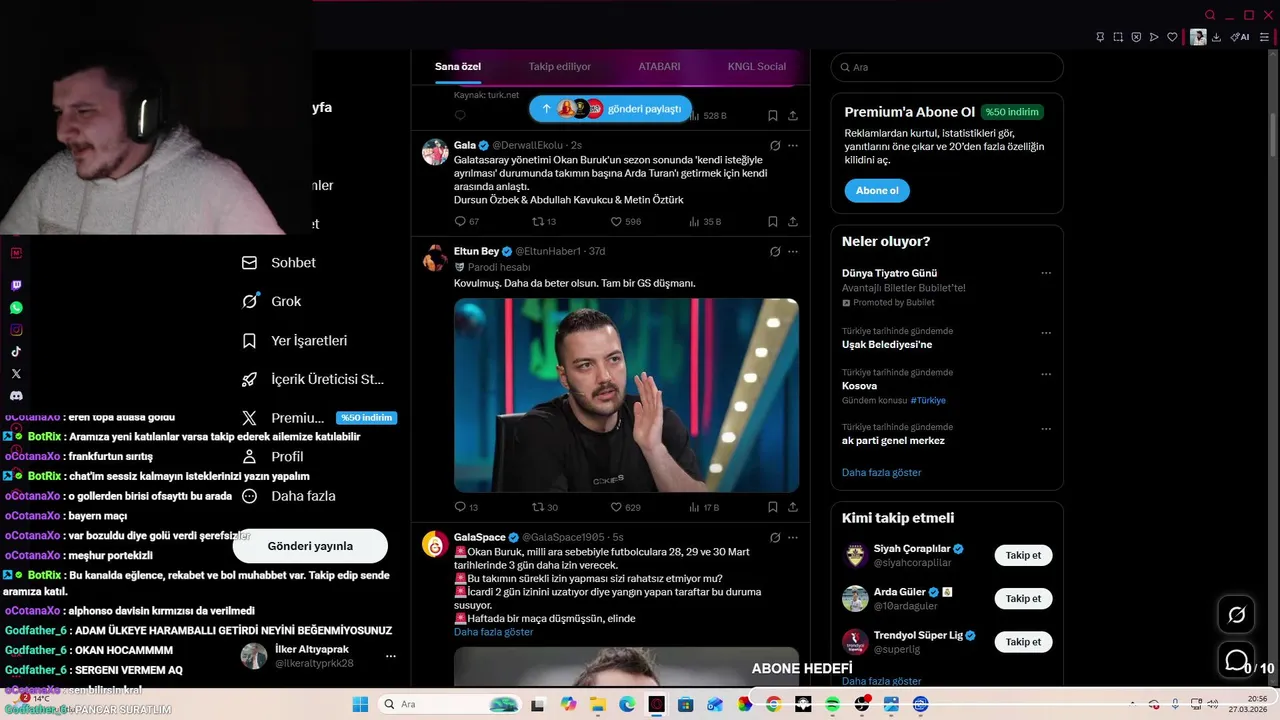Open more options on Eltun Bey tweet
The width and height of the screenshot is (1280, 720).
(793, 252)
